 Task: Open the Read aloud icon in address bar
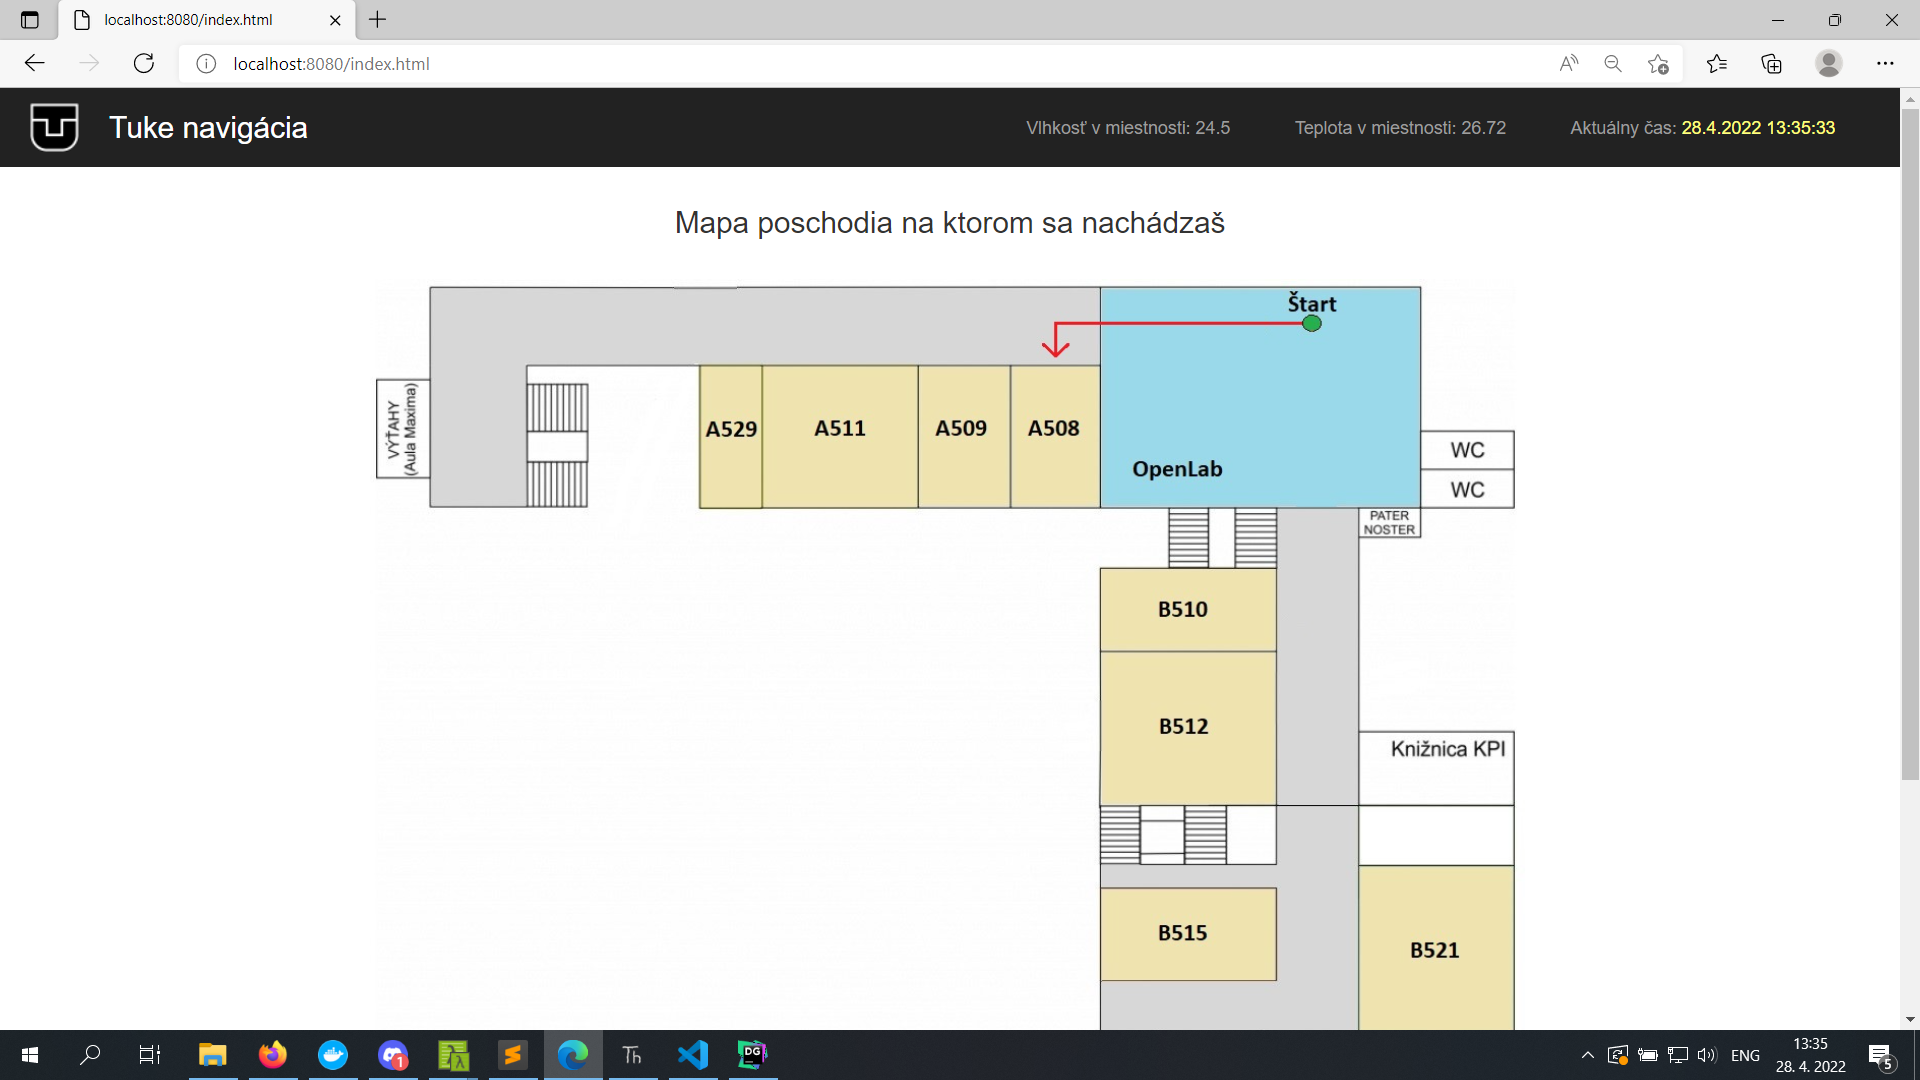[1568, 64]
